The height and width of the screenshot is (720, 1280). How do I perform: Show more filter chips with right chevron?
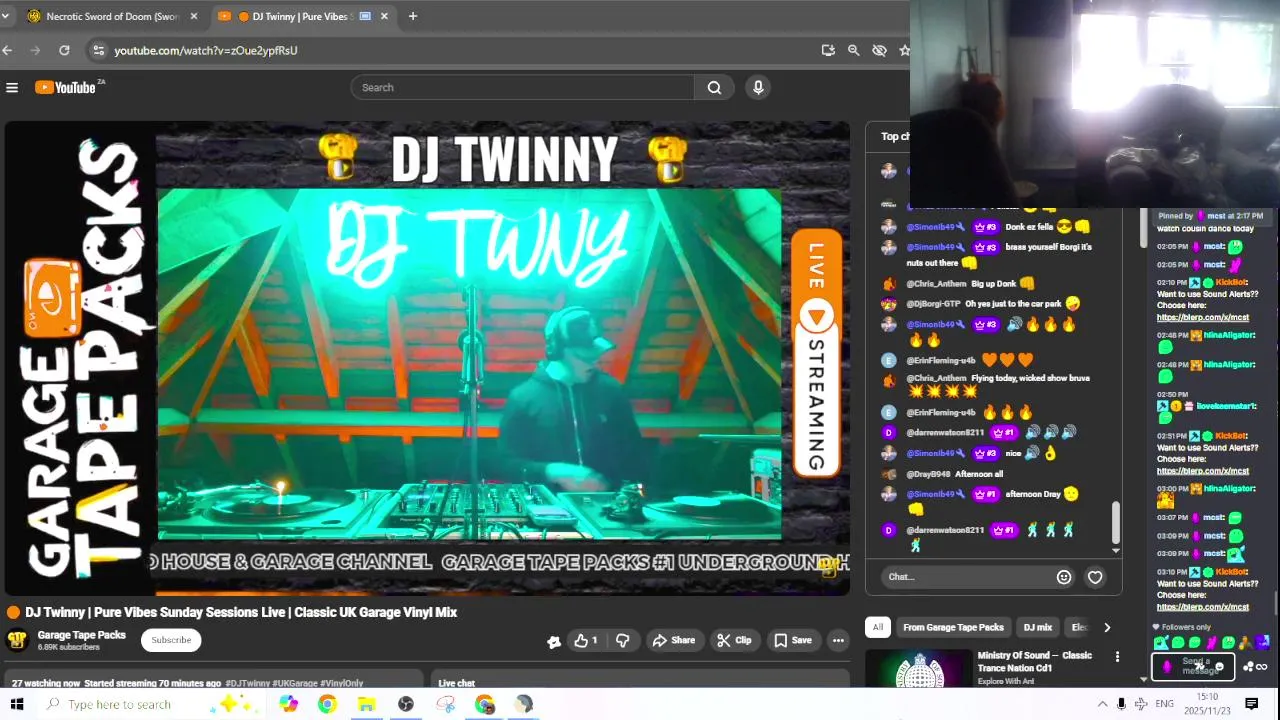(x=1106, y=627)
